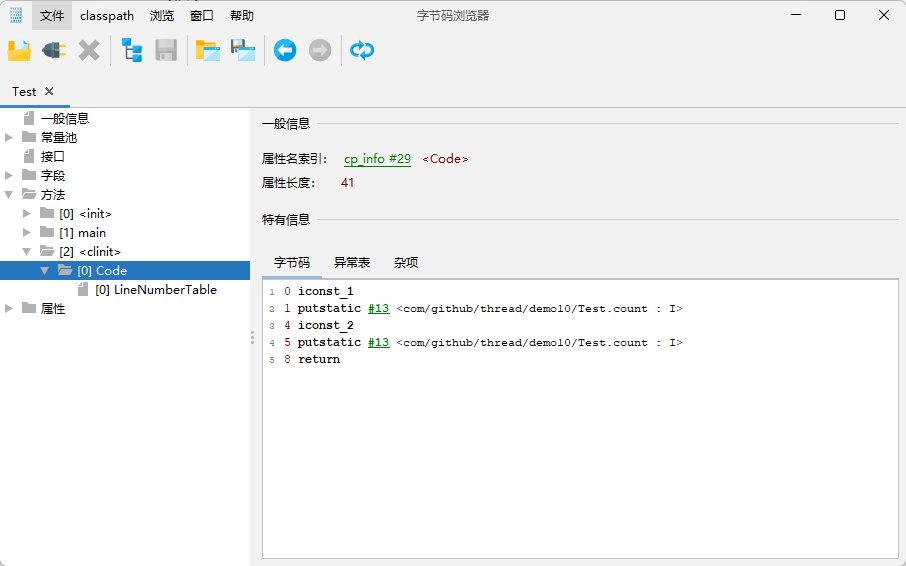Image resolution: width=906 pixels, height=566 pixels.
Task: Switch to the 异常表 tab
Action: pos(352,263)
